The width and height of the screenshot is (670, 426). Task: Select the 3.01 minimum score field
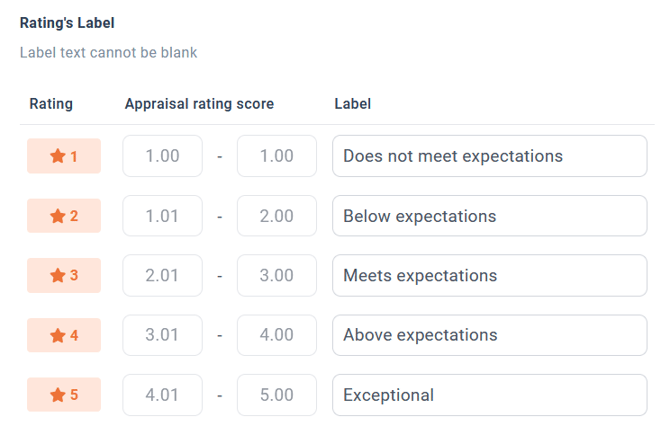click(162, 335)
